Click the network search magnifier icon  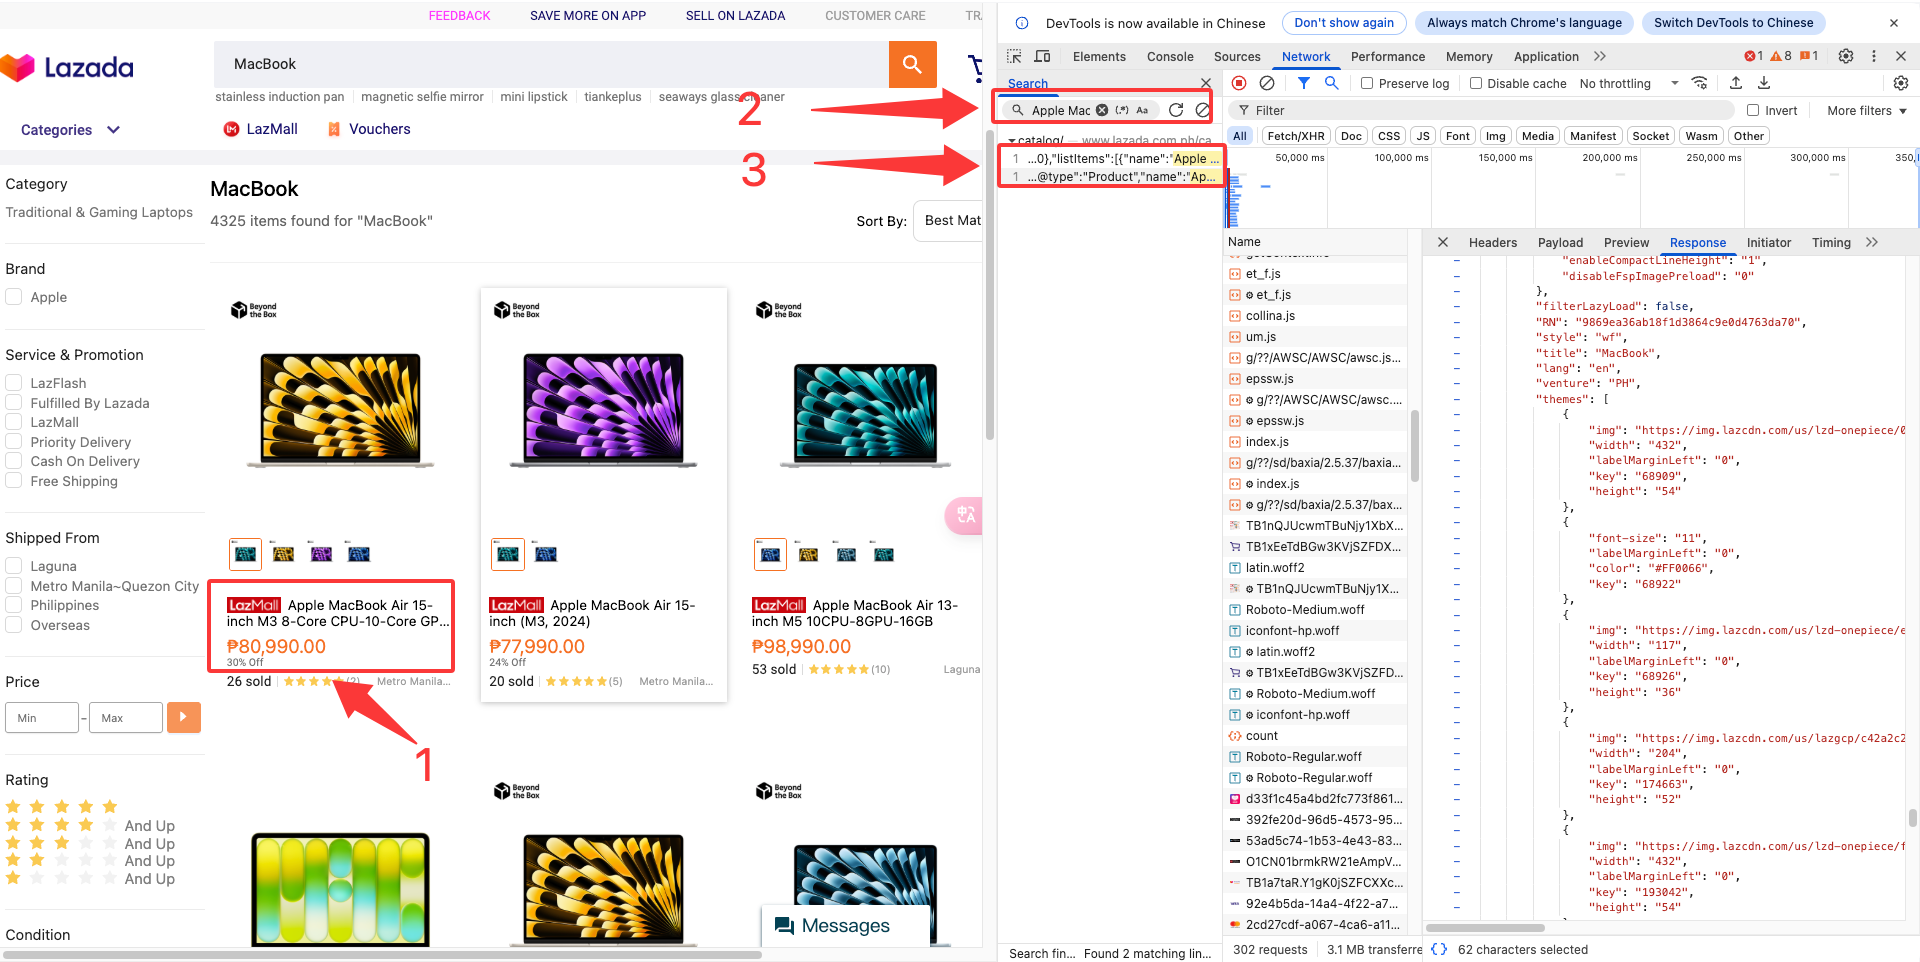click(1332, 83)
